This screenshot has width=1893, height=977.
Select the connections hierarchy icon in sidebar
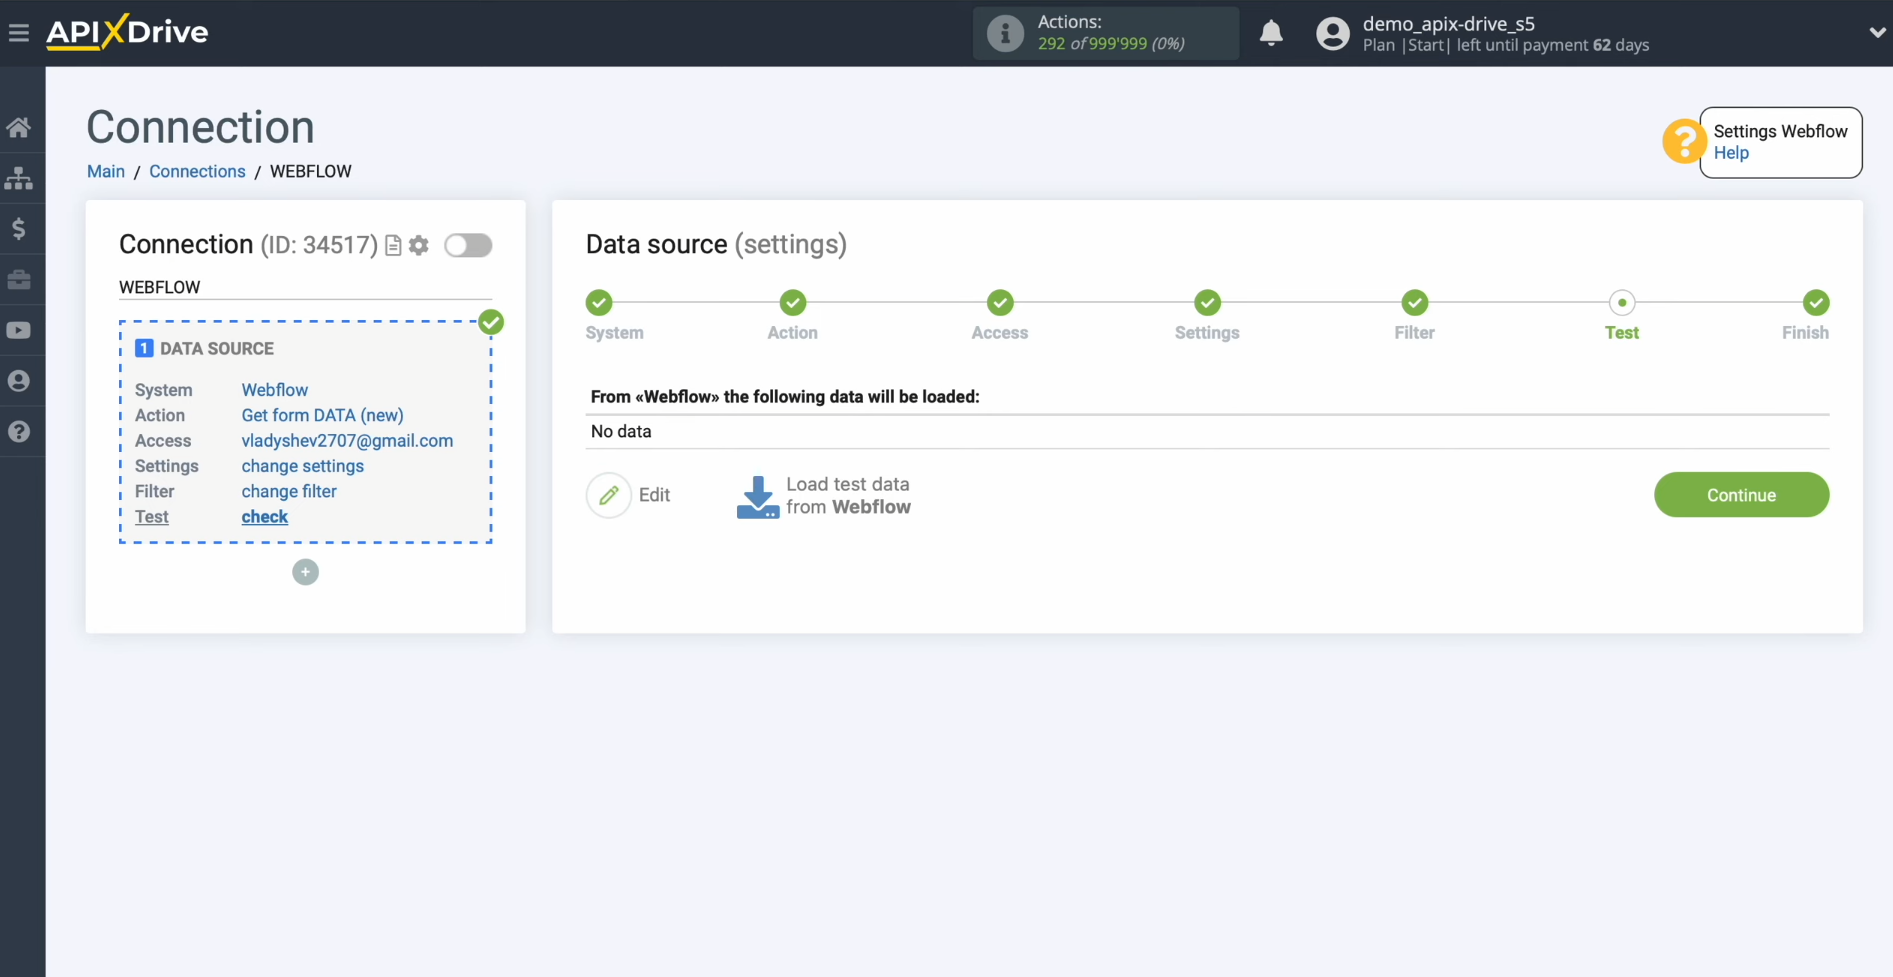20,178
